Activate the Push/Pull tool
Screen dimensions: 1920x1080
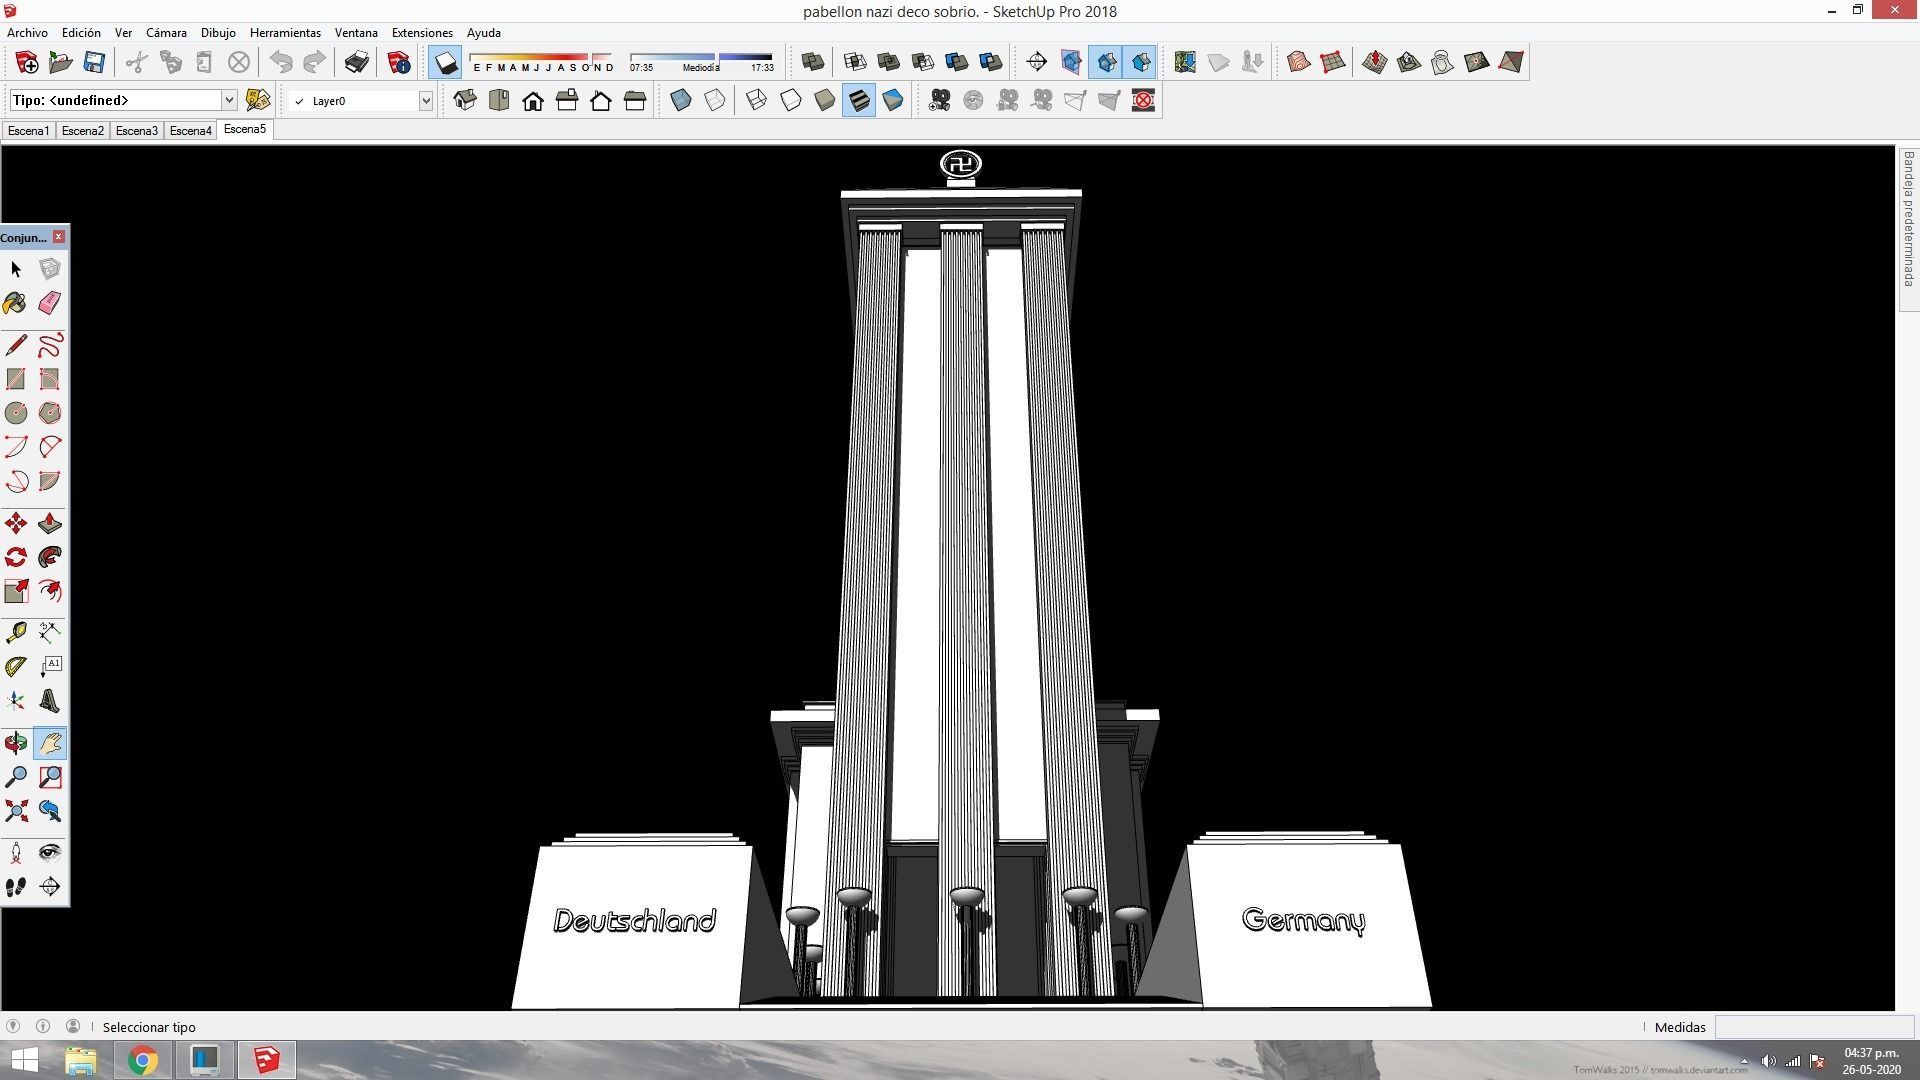pos(49,524)
